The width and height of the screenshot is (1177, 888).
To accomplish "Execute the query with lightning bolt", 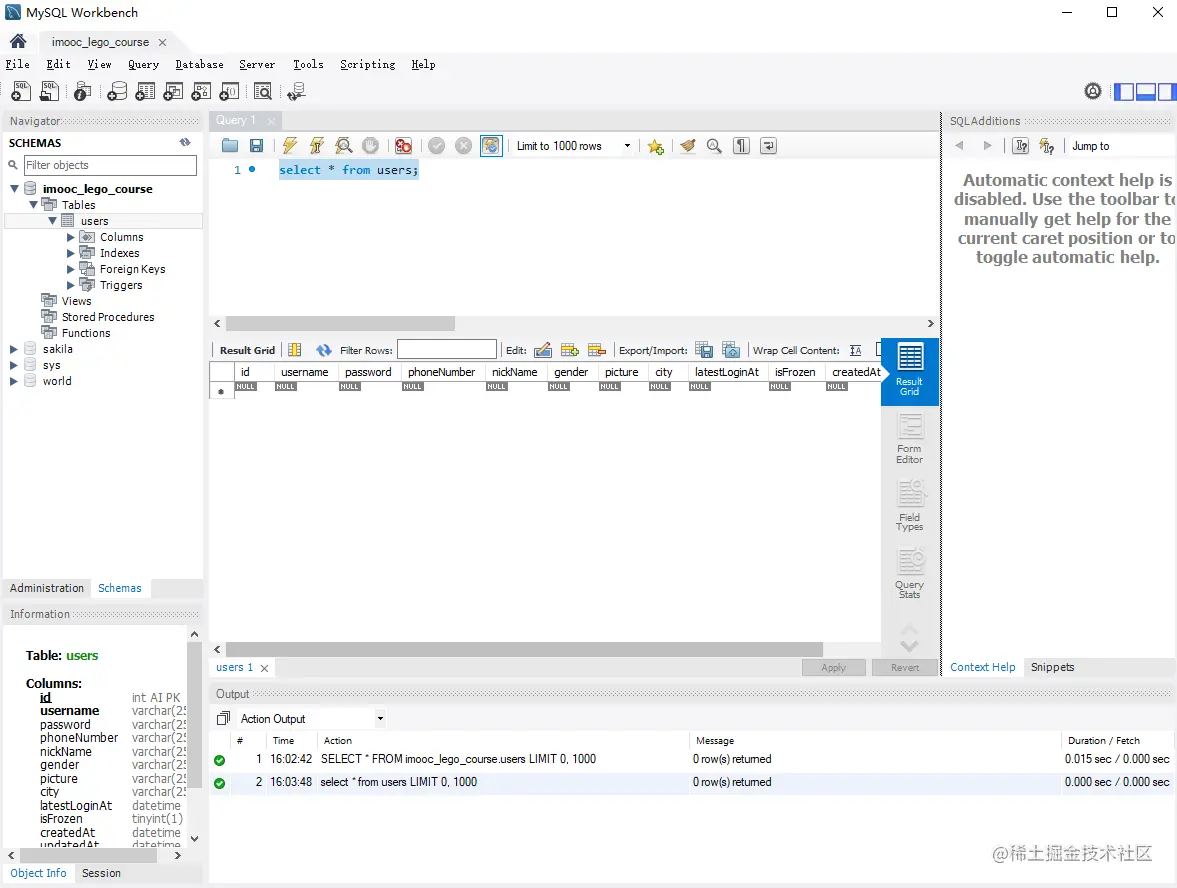I will [x=290, y=146].
